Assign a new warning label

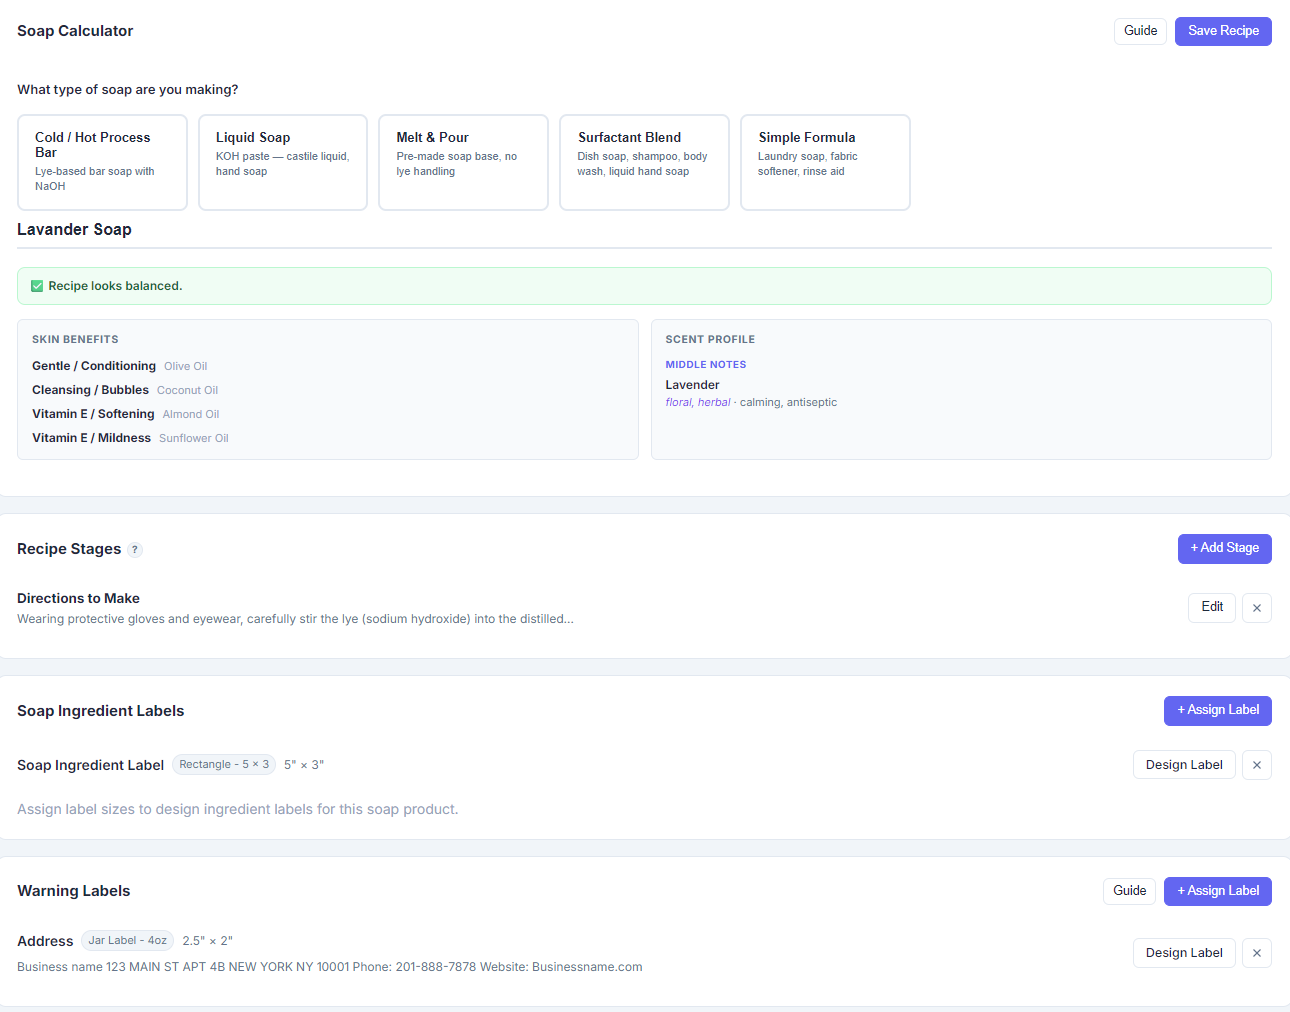point(1217,891)
